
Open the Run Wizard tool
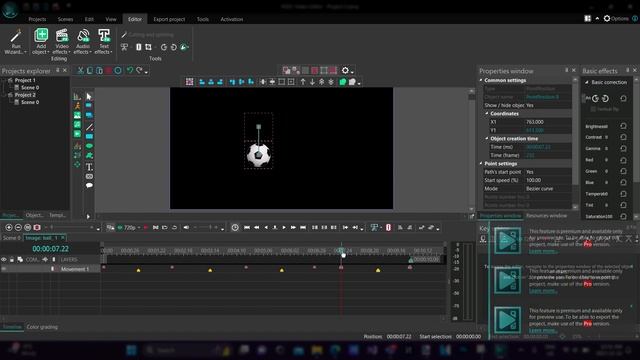pyautogui.click(x=16, y=41)
